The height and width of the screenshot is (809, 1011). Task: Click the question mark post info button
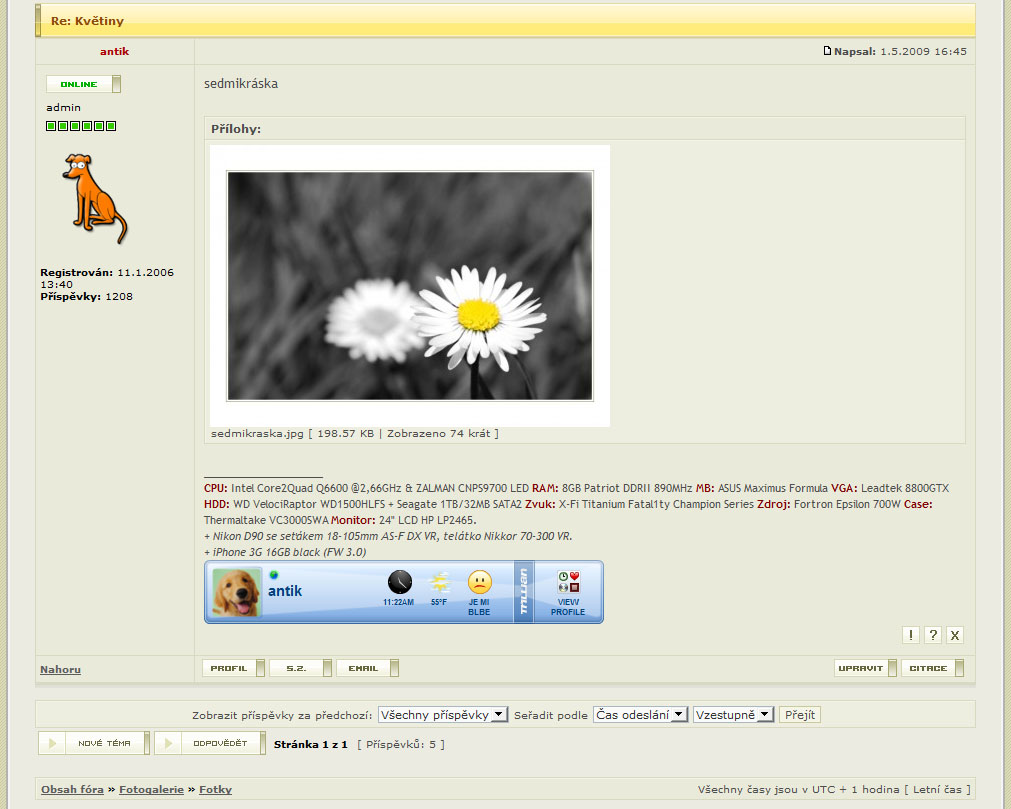point(932,635)
